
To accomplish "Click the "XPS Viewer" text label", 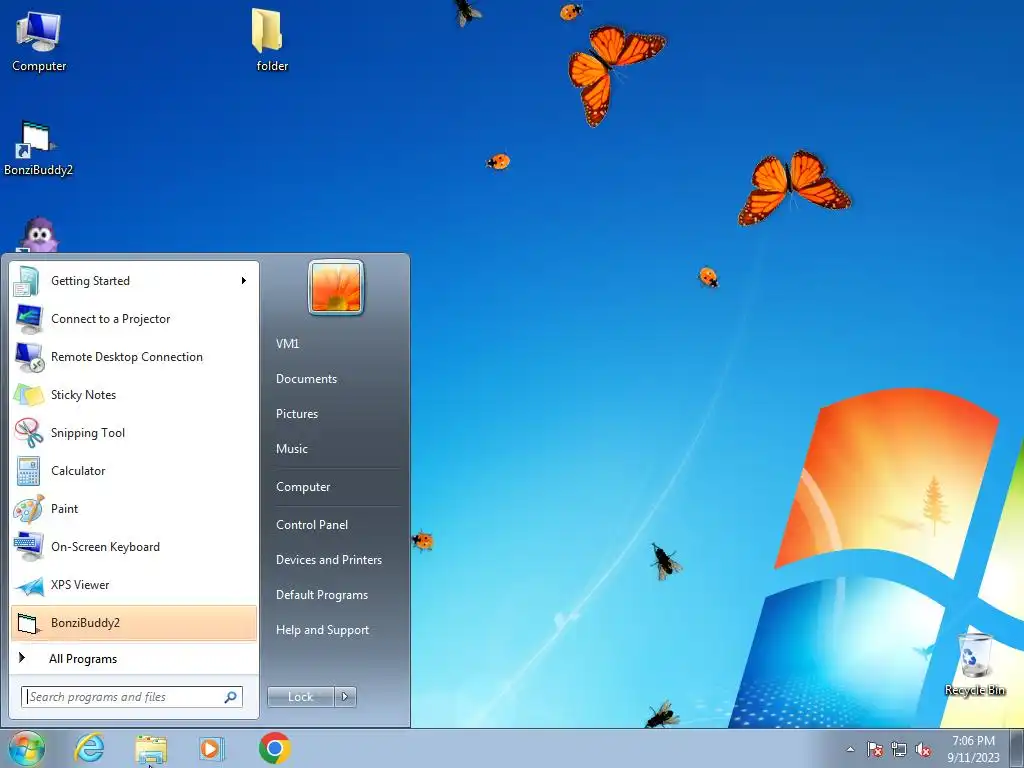I will [80, 585].
